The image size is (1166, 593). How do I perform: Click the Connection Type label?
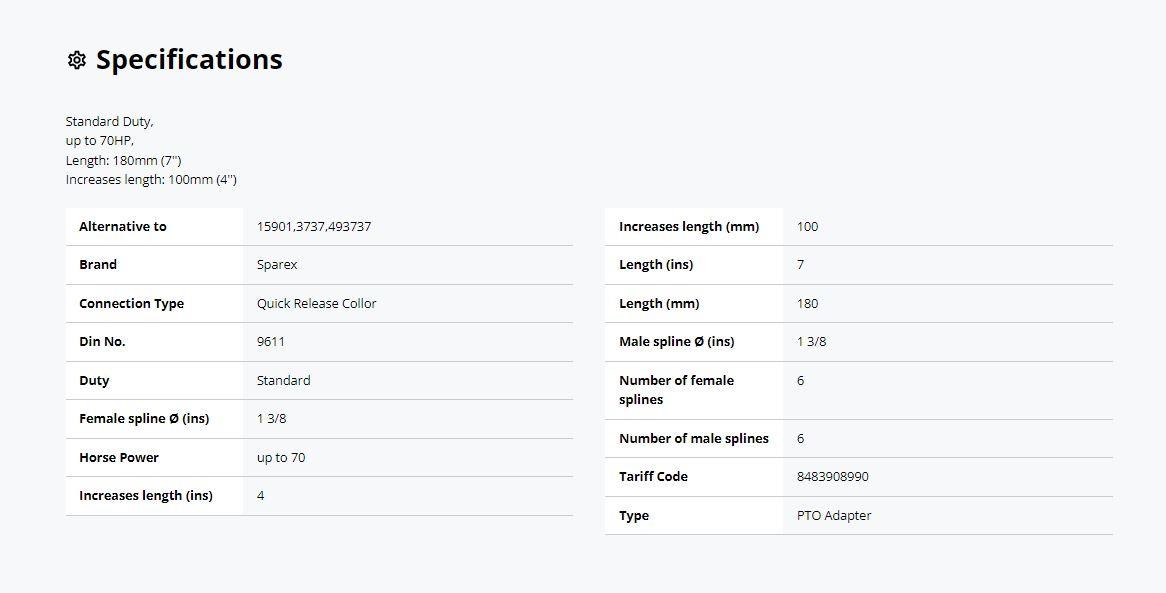[131, 304]
